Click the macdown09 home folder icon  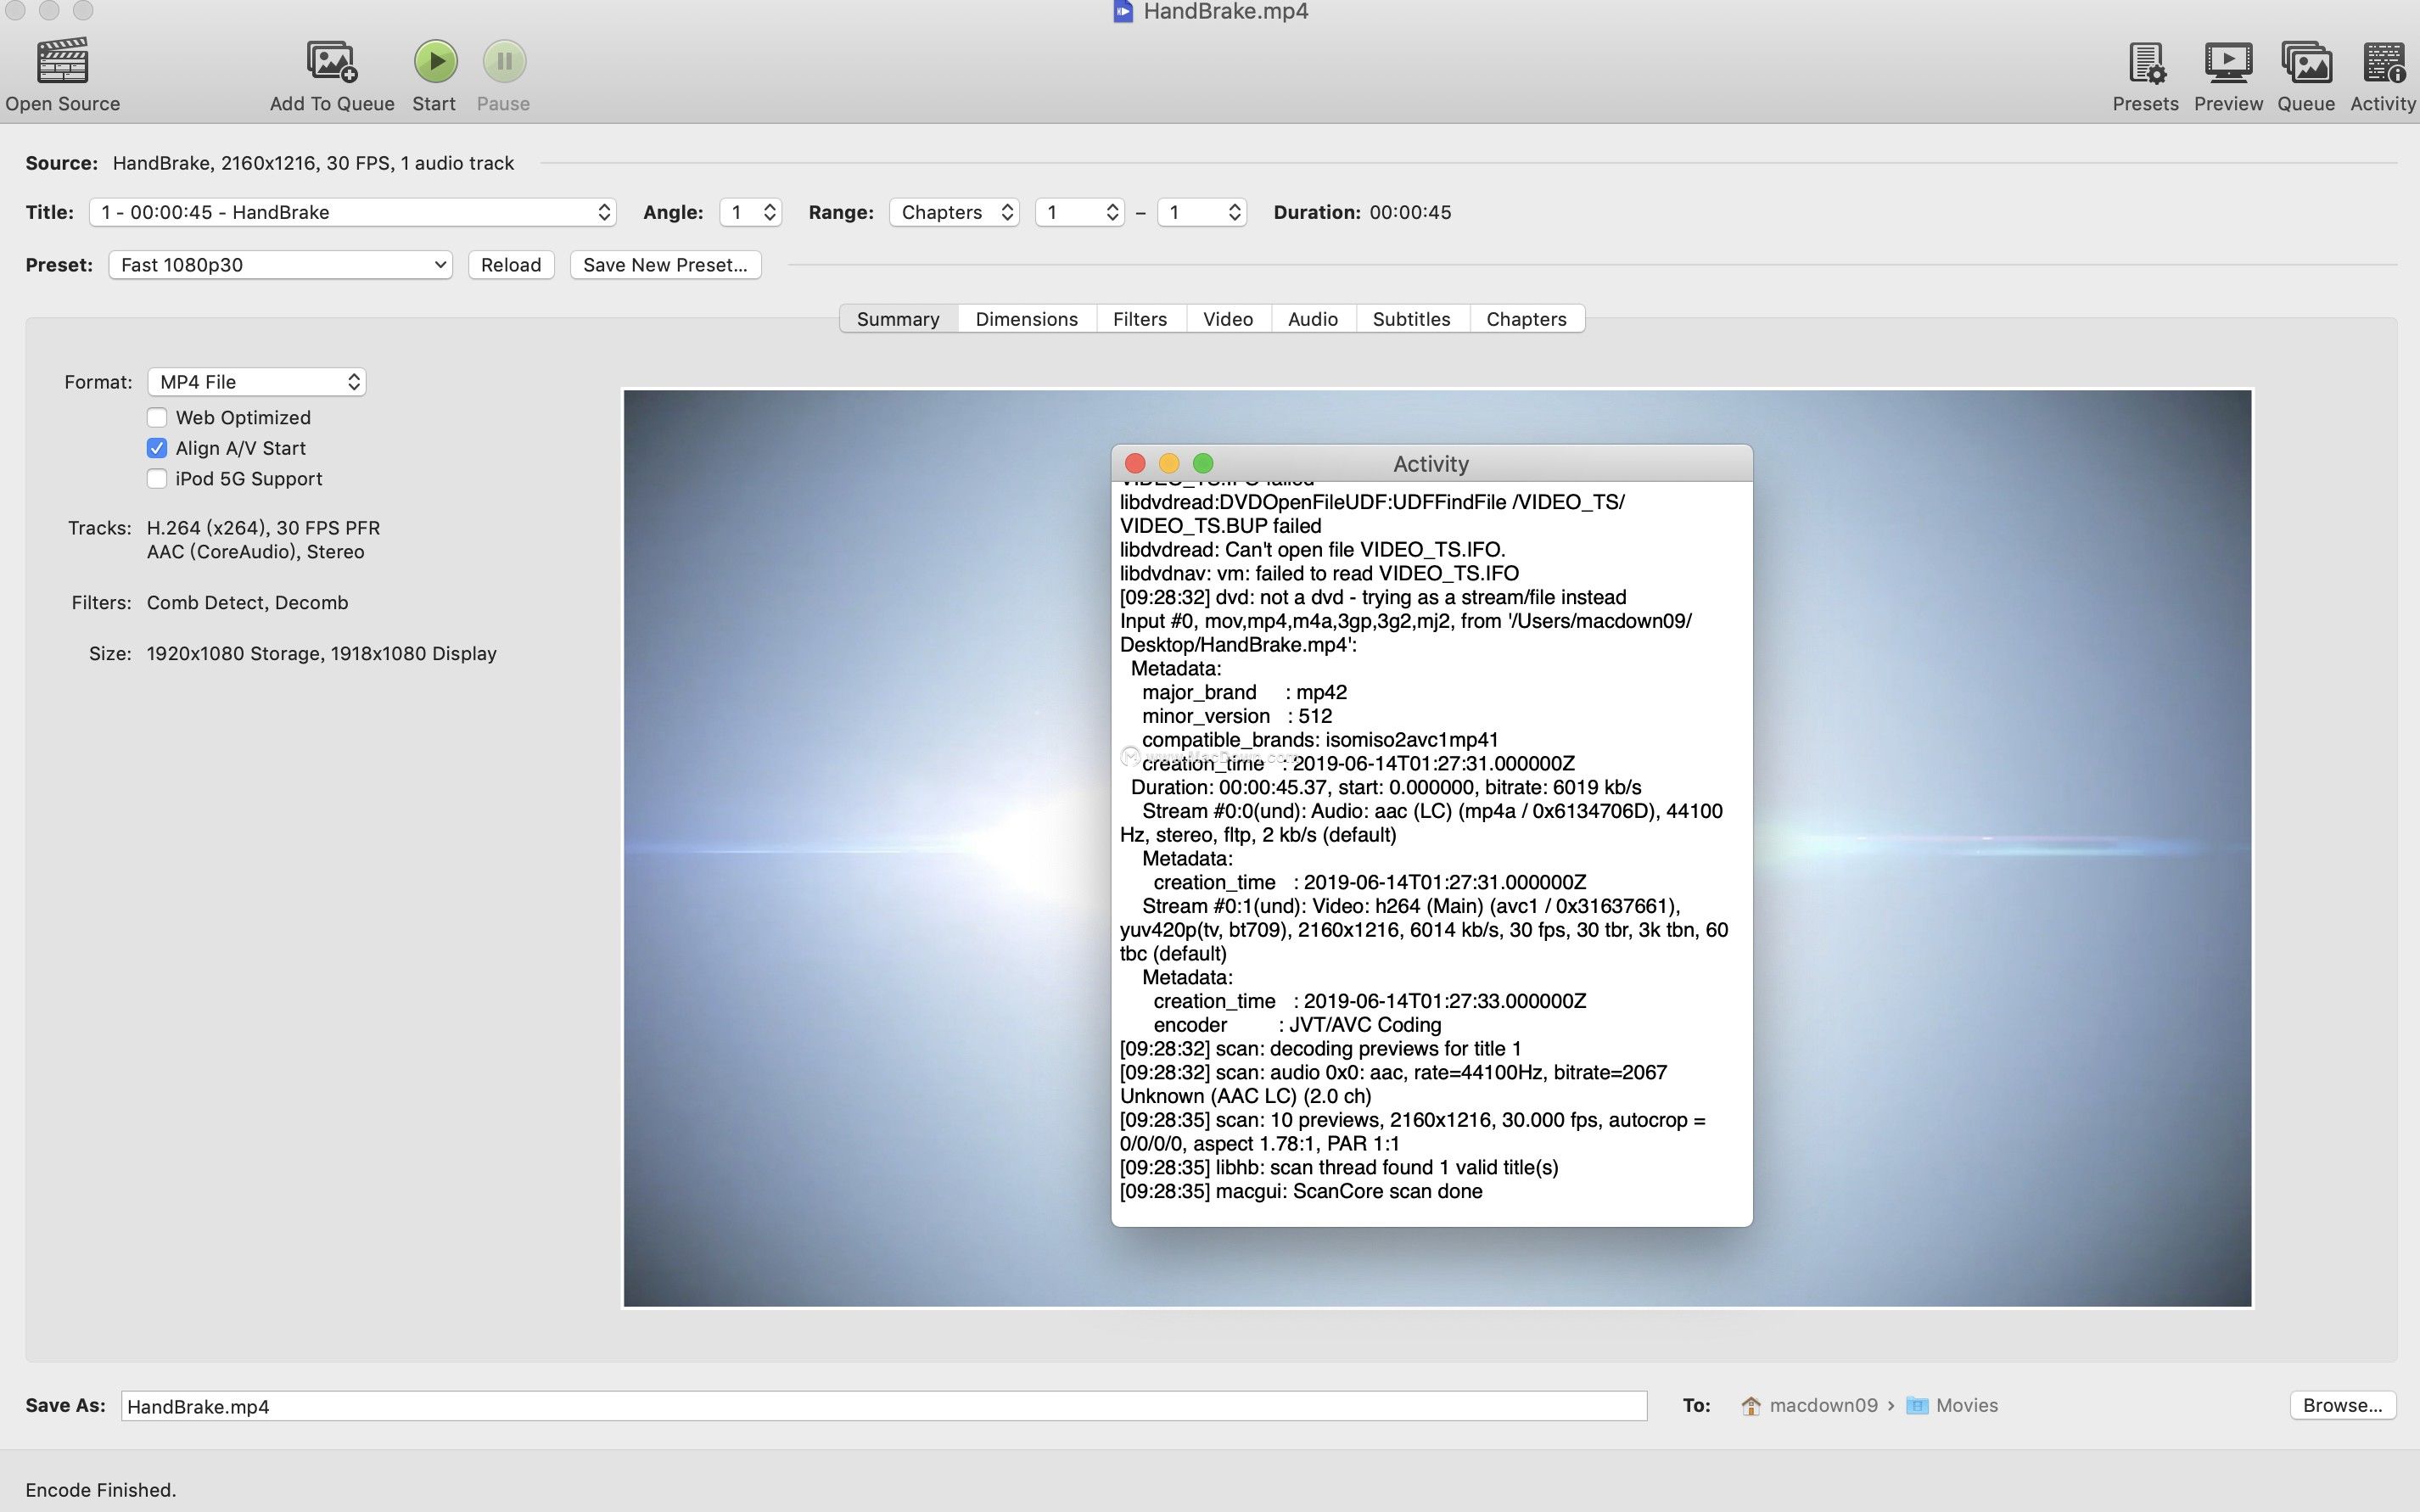pos(1751,1406)
